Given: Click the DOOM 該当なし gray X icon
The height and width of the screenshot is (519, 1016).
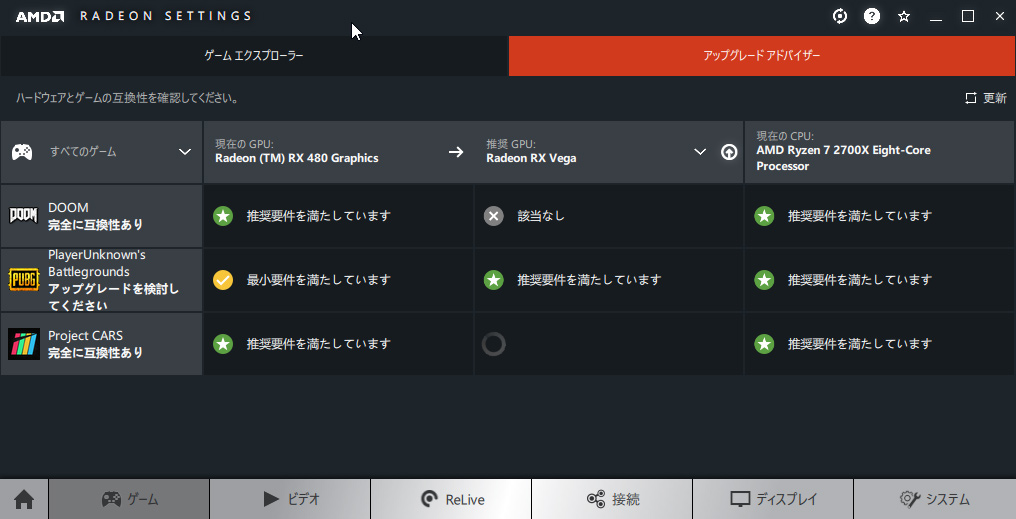Looking at the screenshot, I should [x=494, y=216].
